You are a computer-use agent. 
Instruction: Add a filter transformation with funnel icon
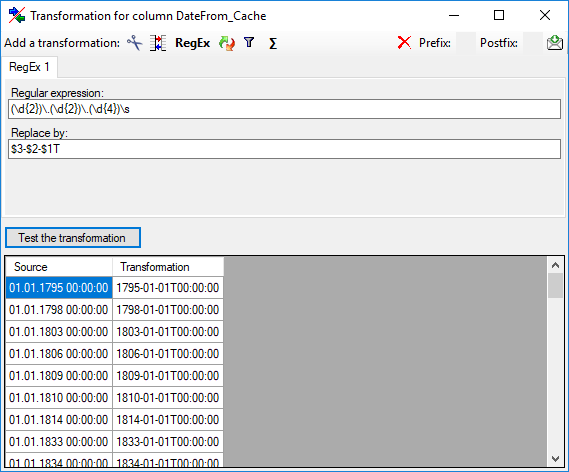(249, 42)
